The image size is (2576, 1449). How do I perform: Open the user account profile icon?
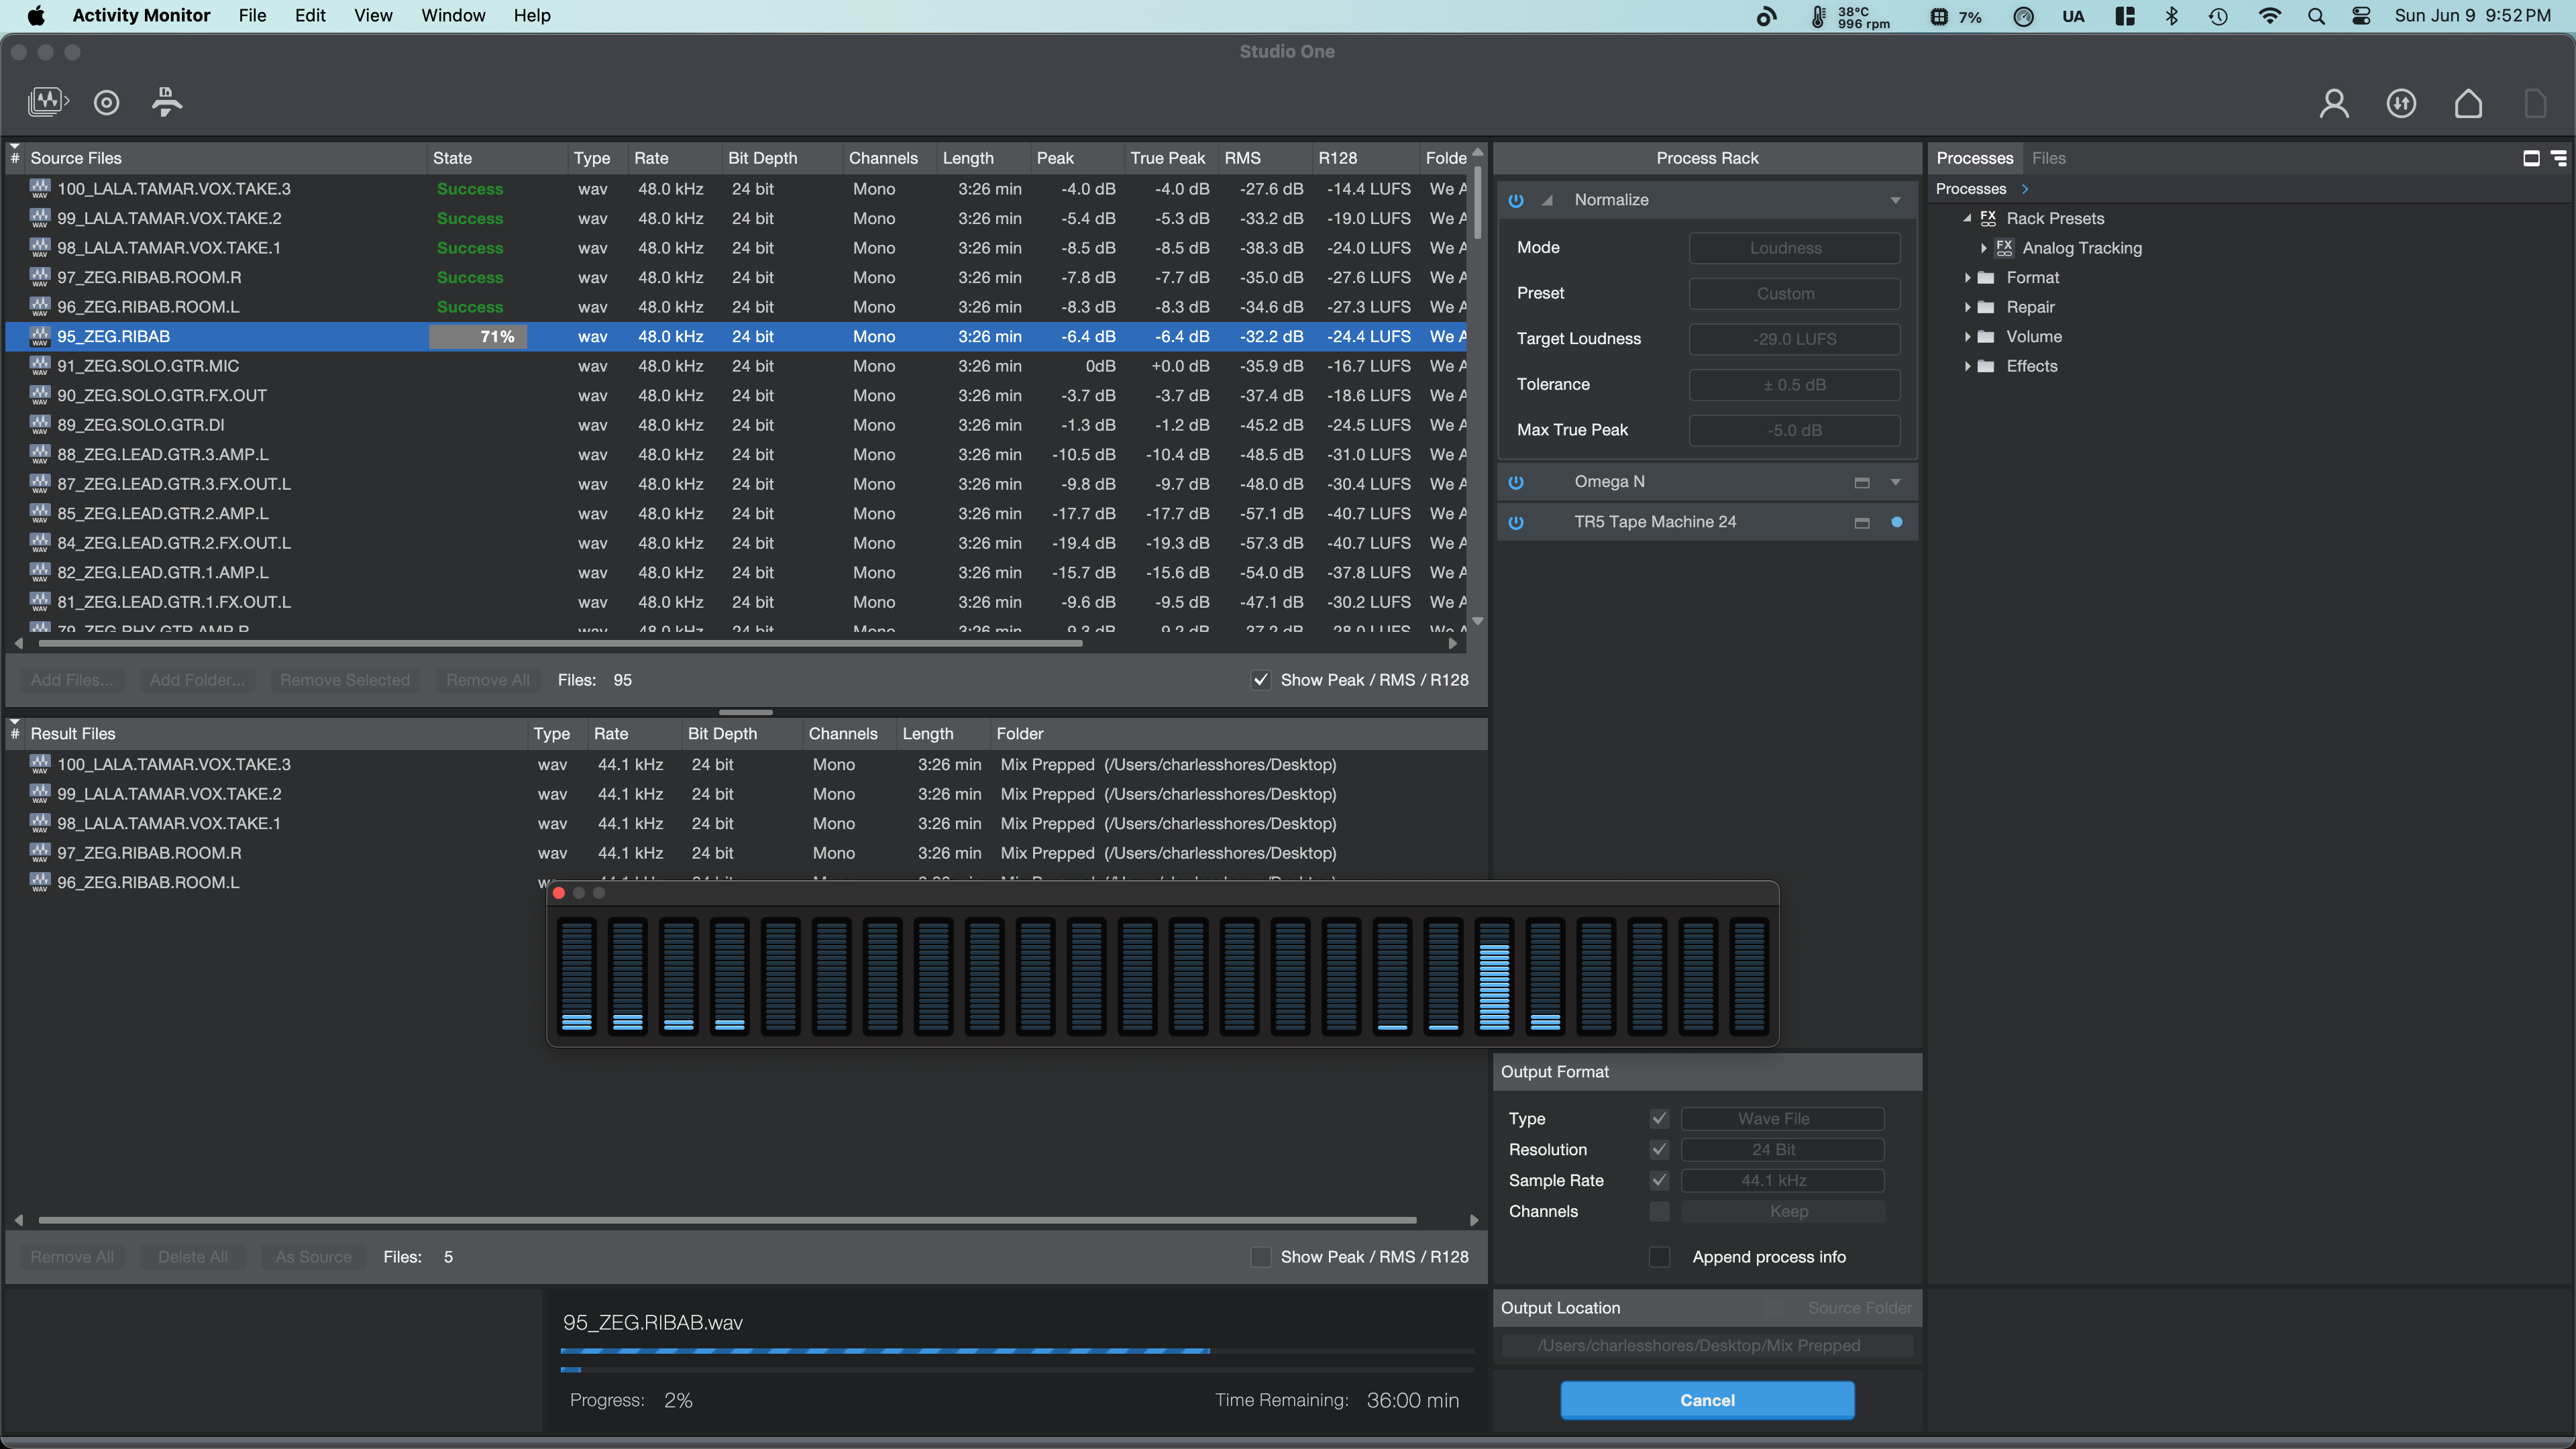coord(2334,103)
